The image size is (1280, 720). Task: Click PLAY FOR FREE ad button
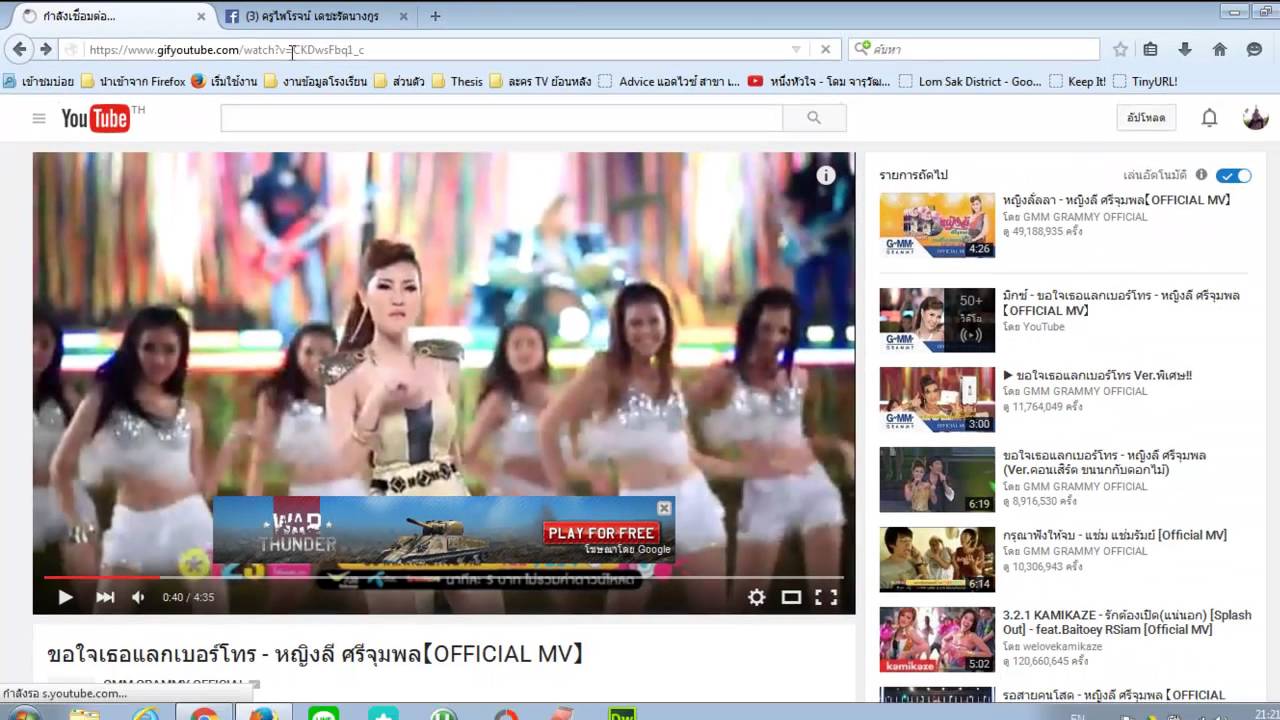tap(601, 533)
